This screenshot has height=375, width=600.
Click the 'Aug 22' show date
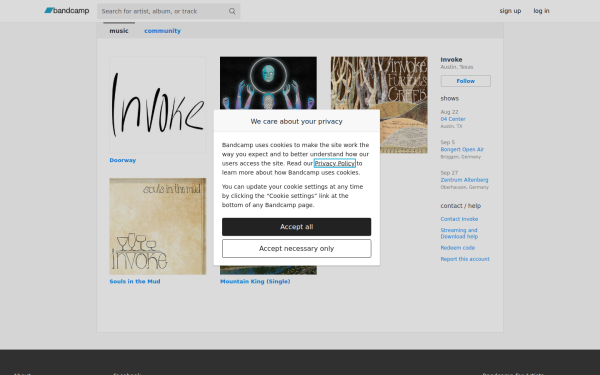[449, 112]
